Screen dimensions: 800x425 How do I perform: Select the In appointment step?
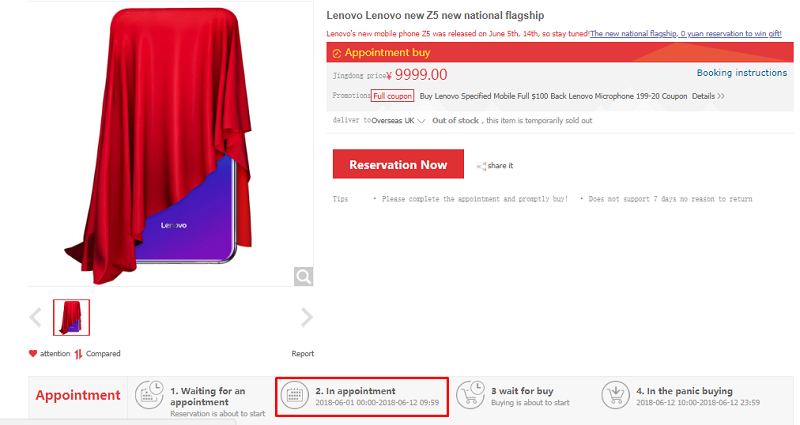click(x=362, y=397)
